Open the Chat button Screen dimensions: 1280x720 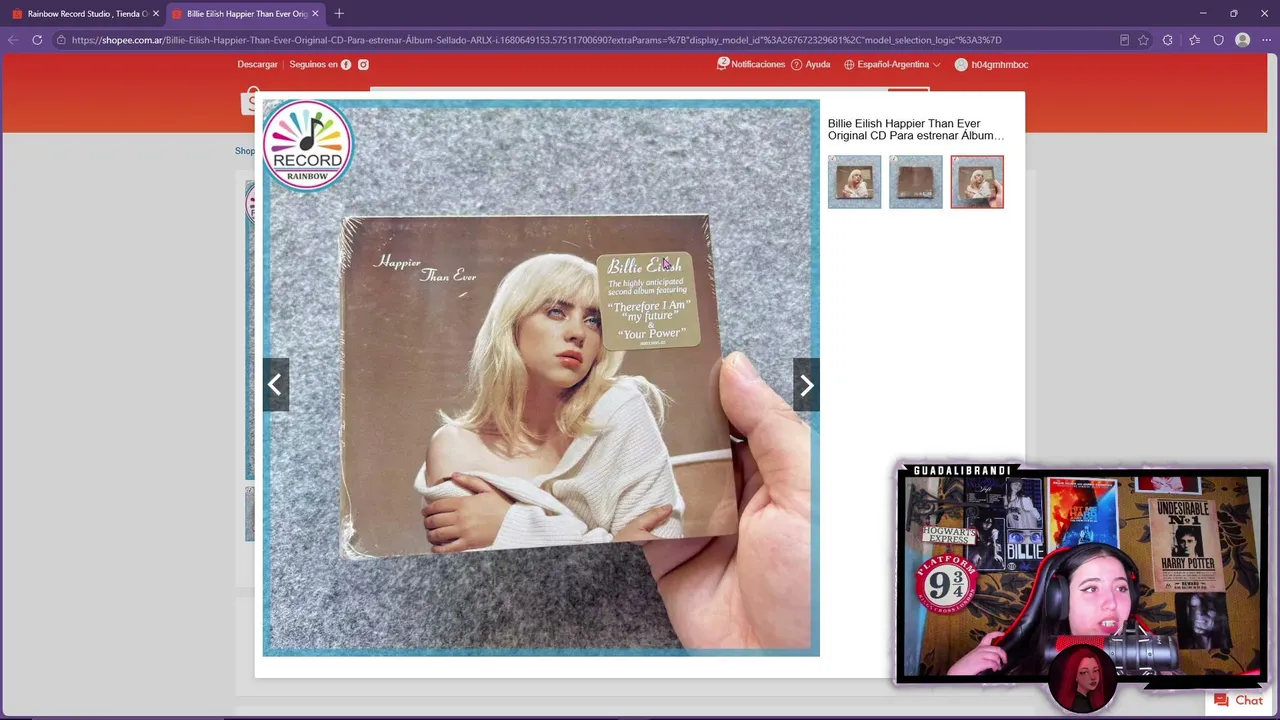[1238, 700]
